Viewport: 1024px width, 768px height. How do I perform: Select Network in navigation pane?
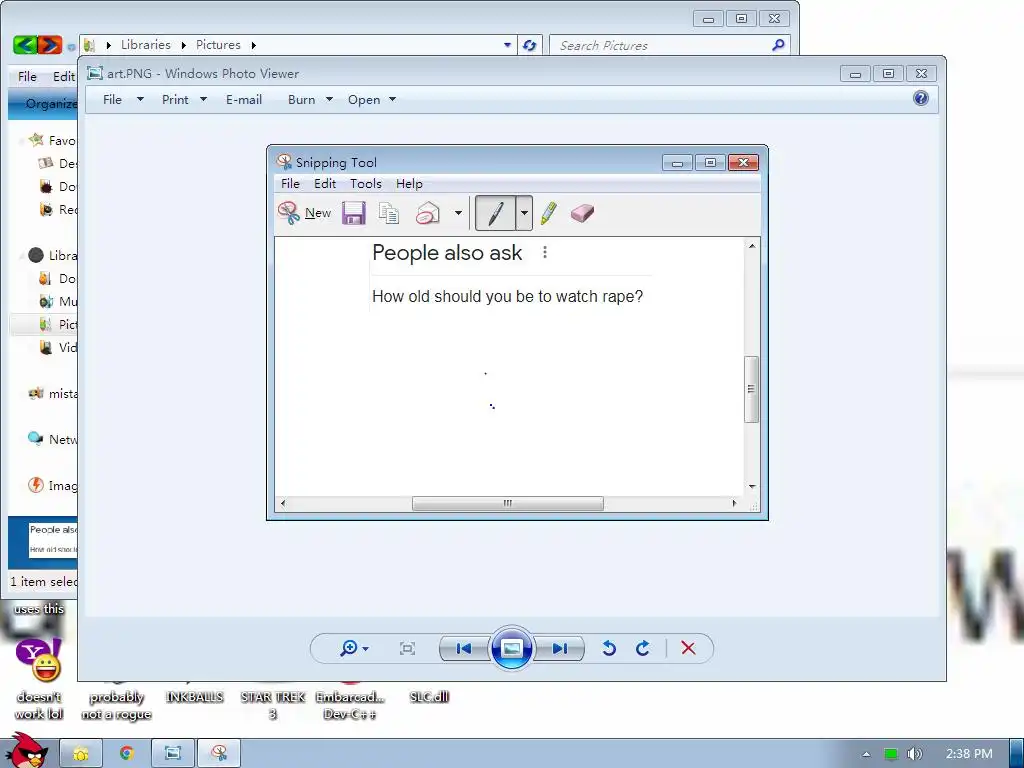click(x=54, y=440)
